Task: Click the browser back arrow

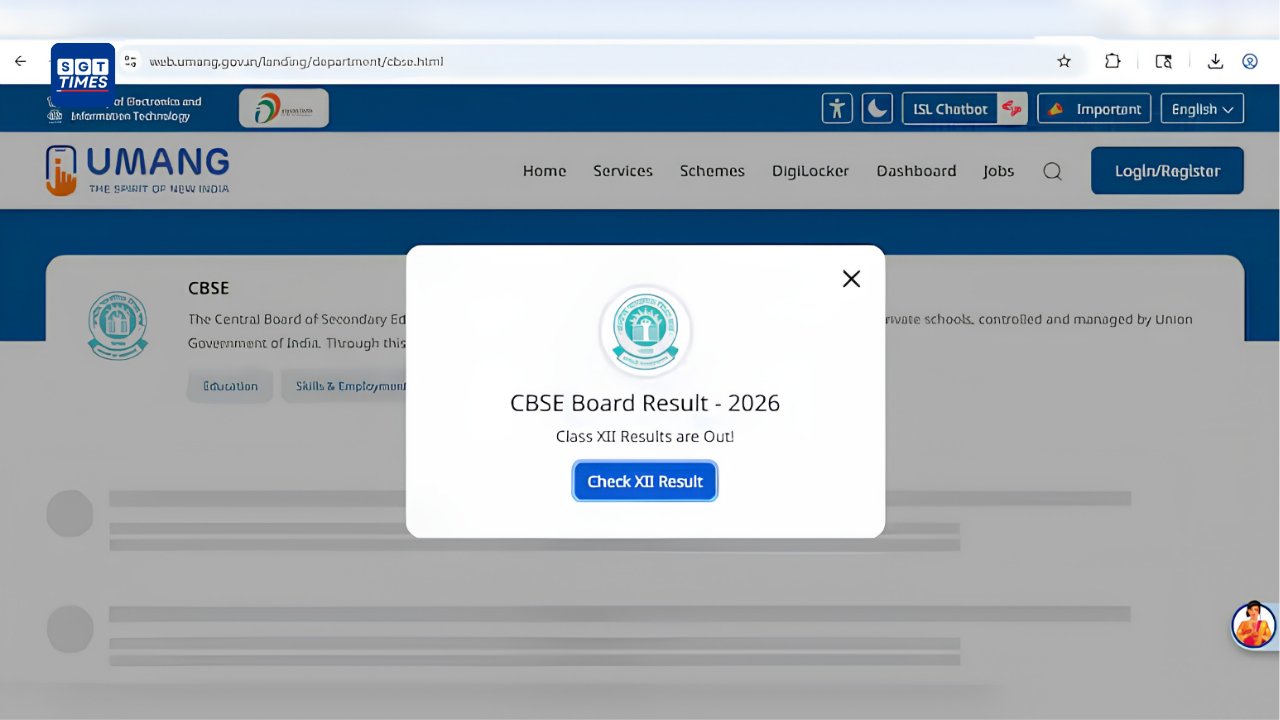Action: tap(20, 61)
